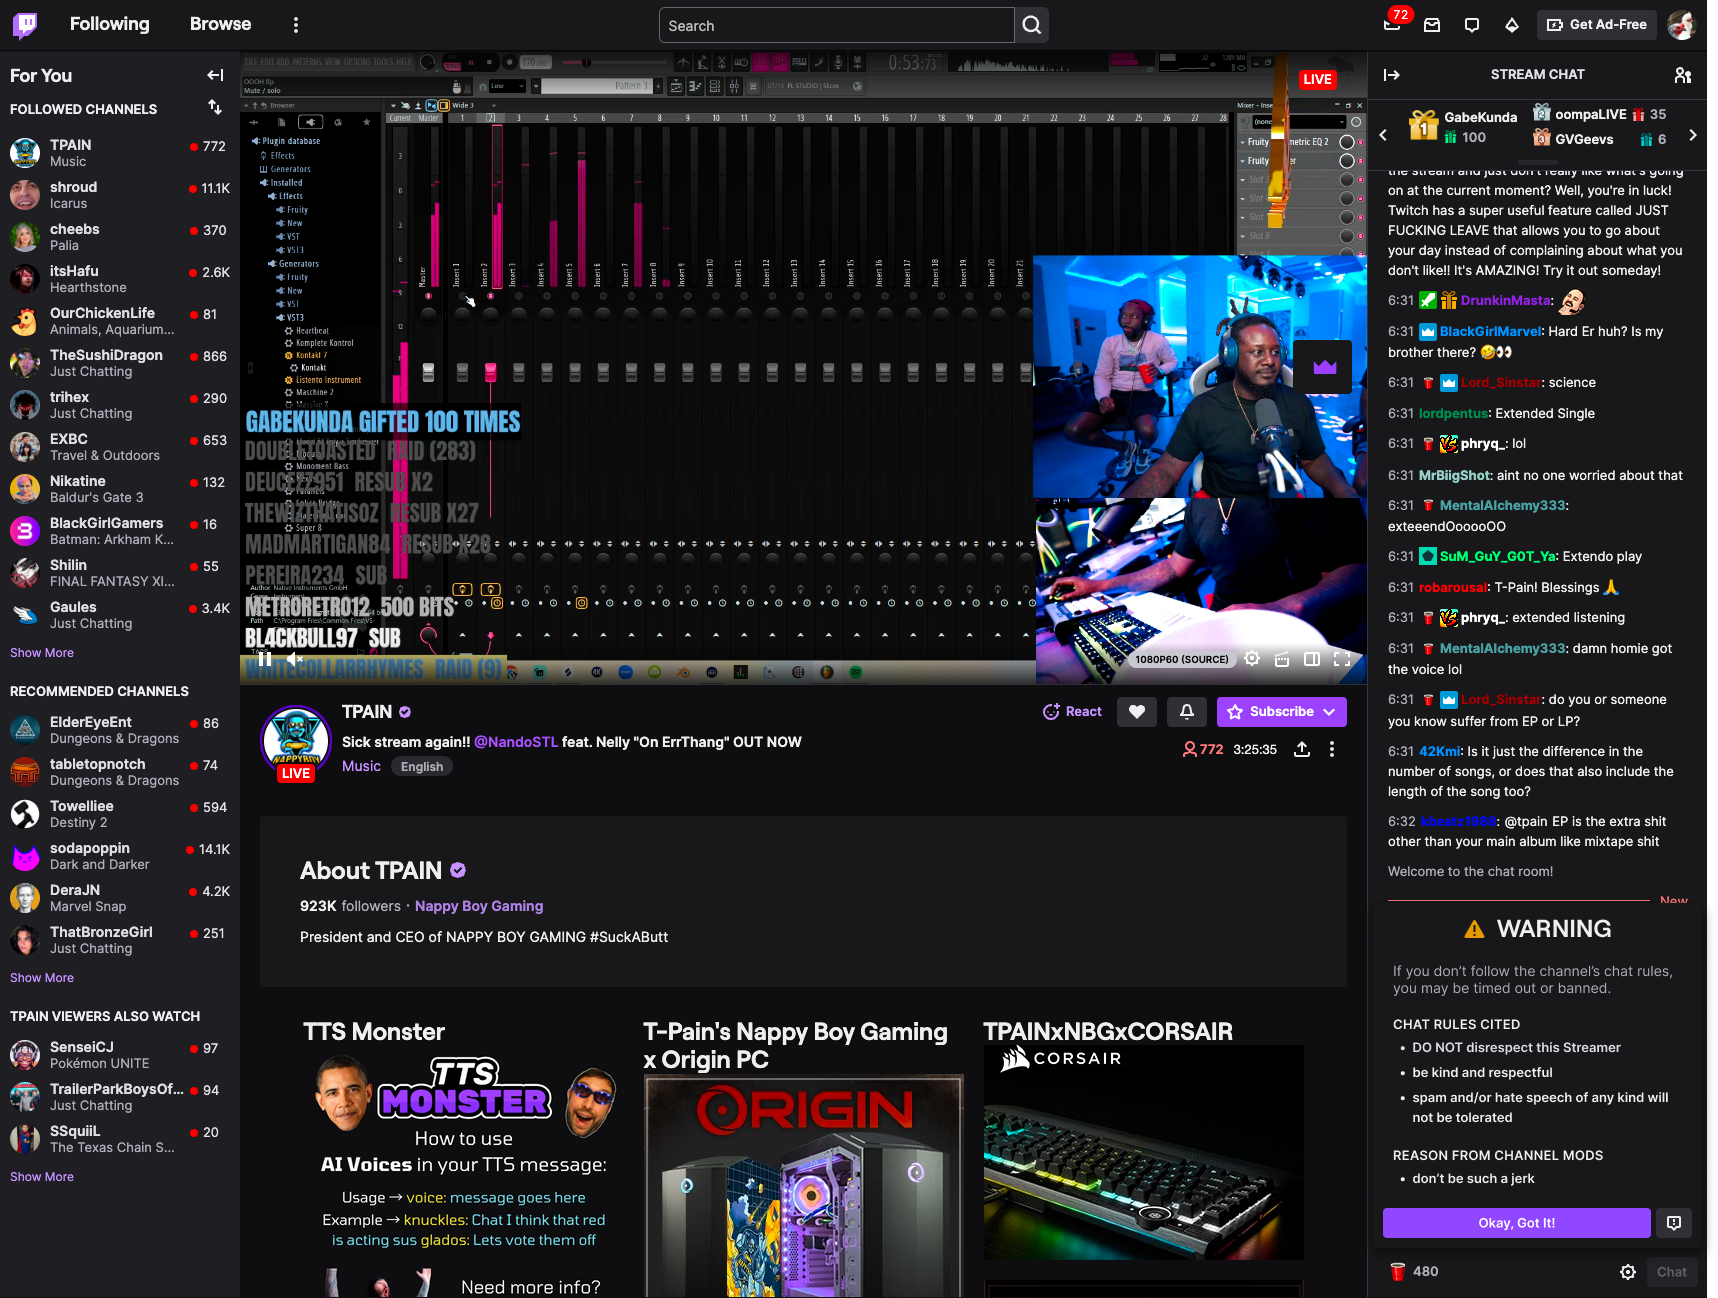Viewport: 1718px width, 1298px height.
Task: Open ElderEyeEnt recommended channel
Action: pos(120,730)
